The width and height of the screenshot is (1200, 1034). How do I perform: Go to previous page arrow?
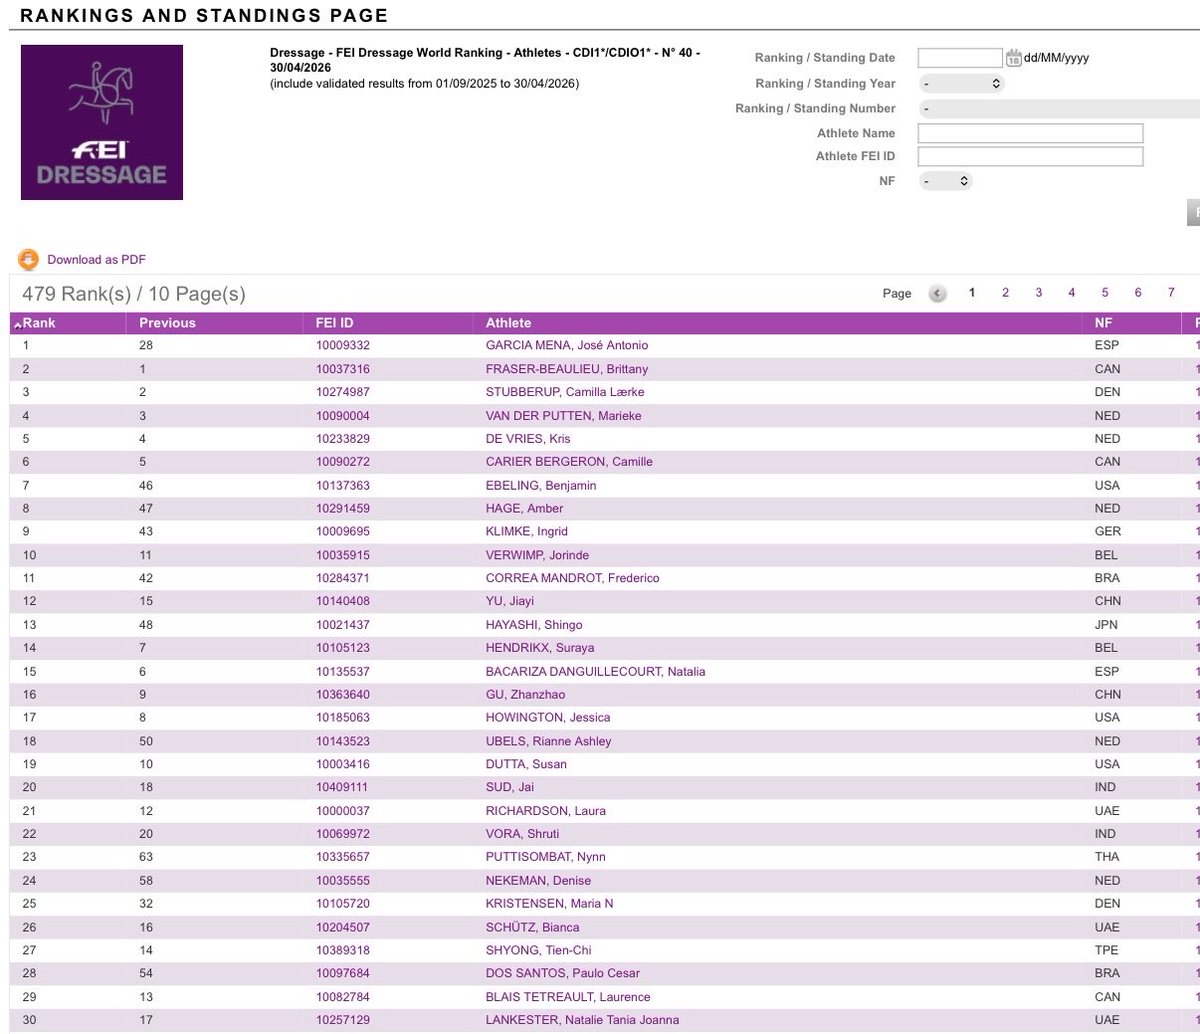(937, 293)
